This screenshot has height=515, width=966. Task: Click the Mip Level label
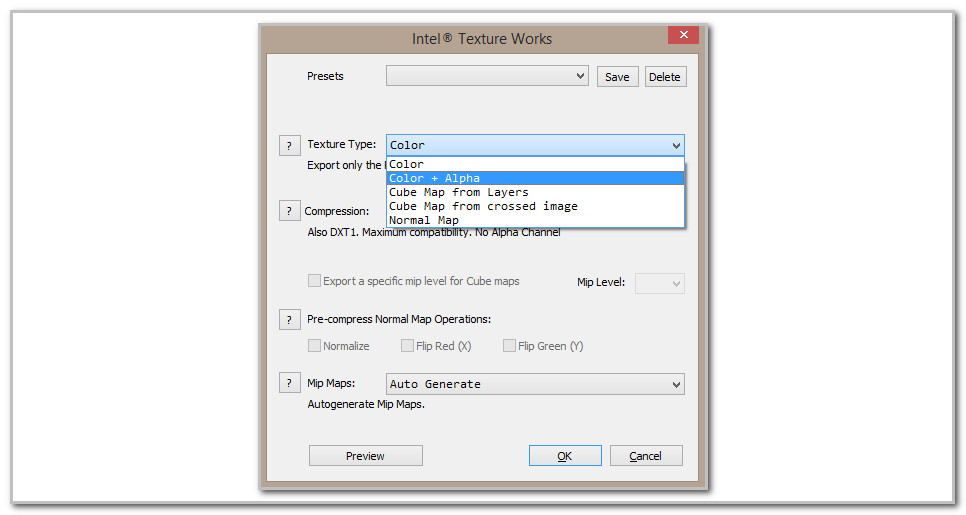pyautogui.click(x=601, y=282)
